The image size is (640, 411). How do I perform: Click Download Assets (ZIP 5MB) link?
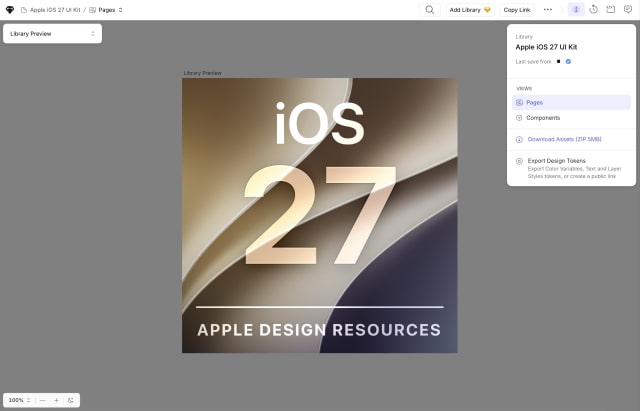coord(564,139)
